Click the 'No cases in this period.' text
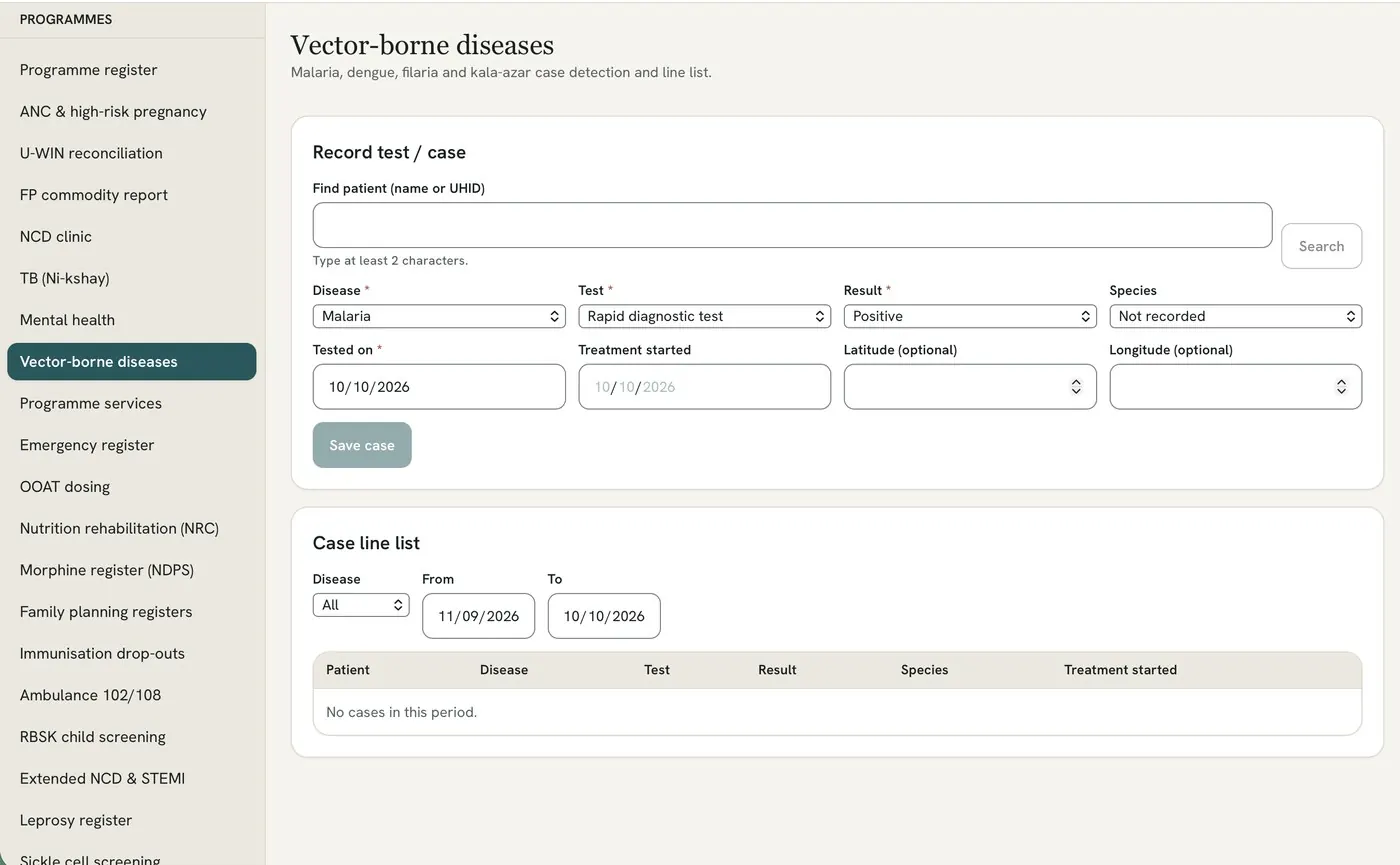The width and height of the screenshot is (1400, 865). [401, 712]
